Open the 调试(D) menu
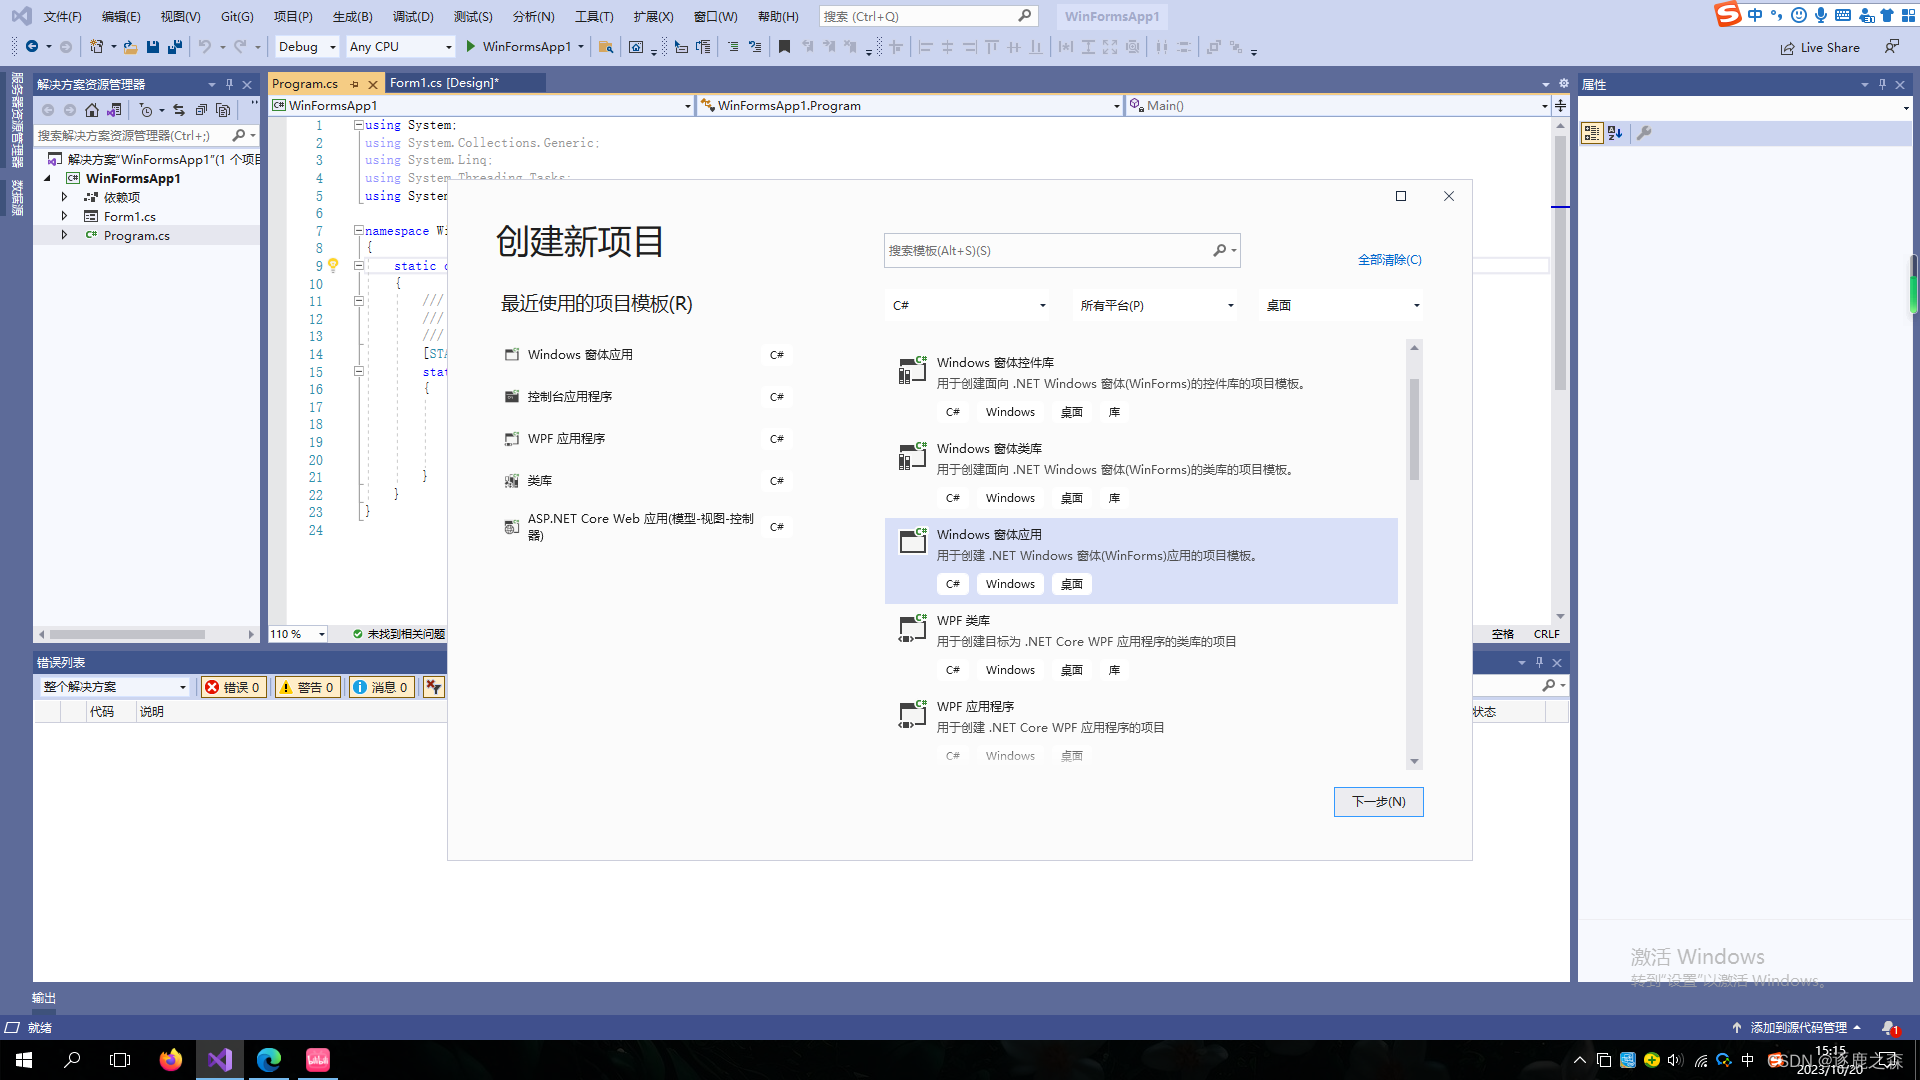This screenshot has height=1080, width=1920. pyautogui.click(x=413, y=17)
